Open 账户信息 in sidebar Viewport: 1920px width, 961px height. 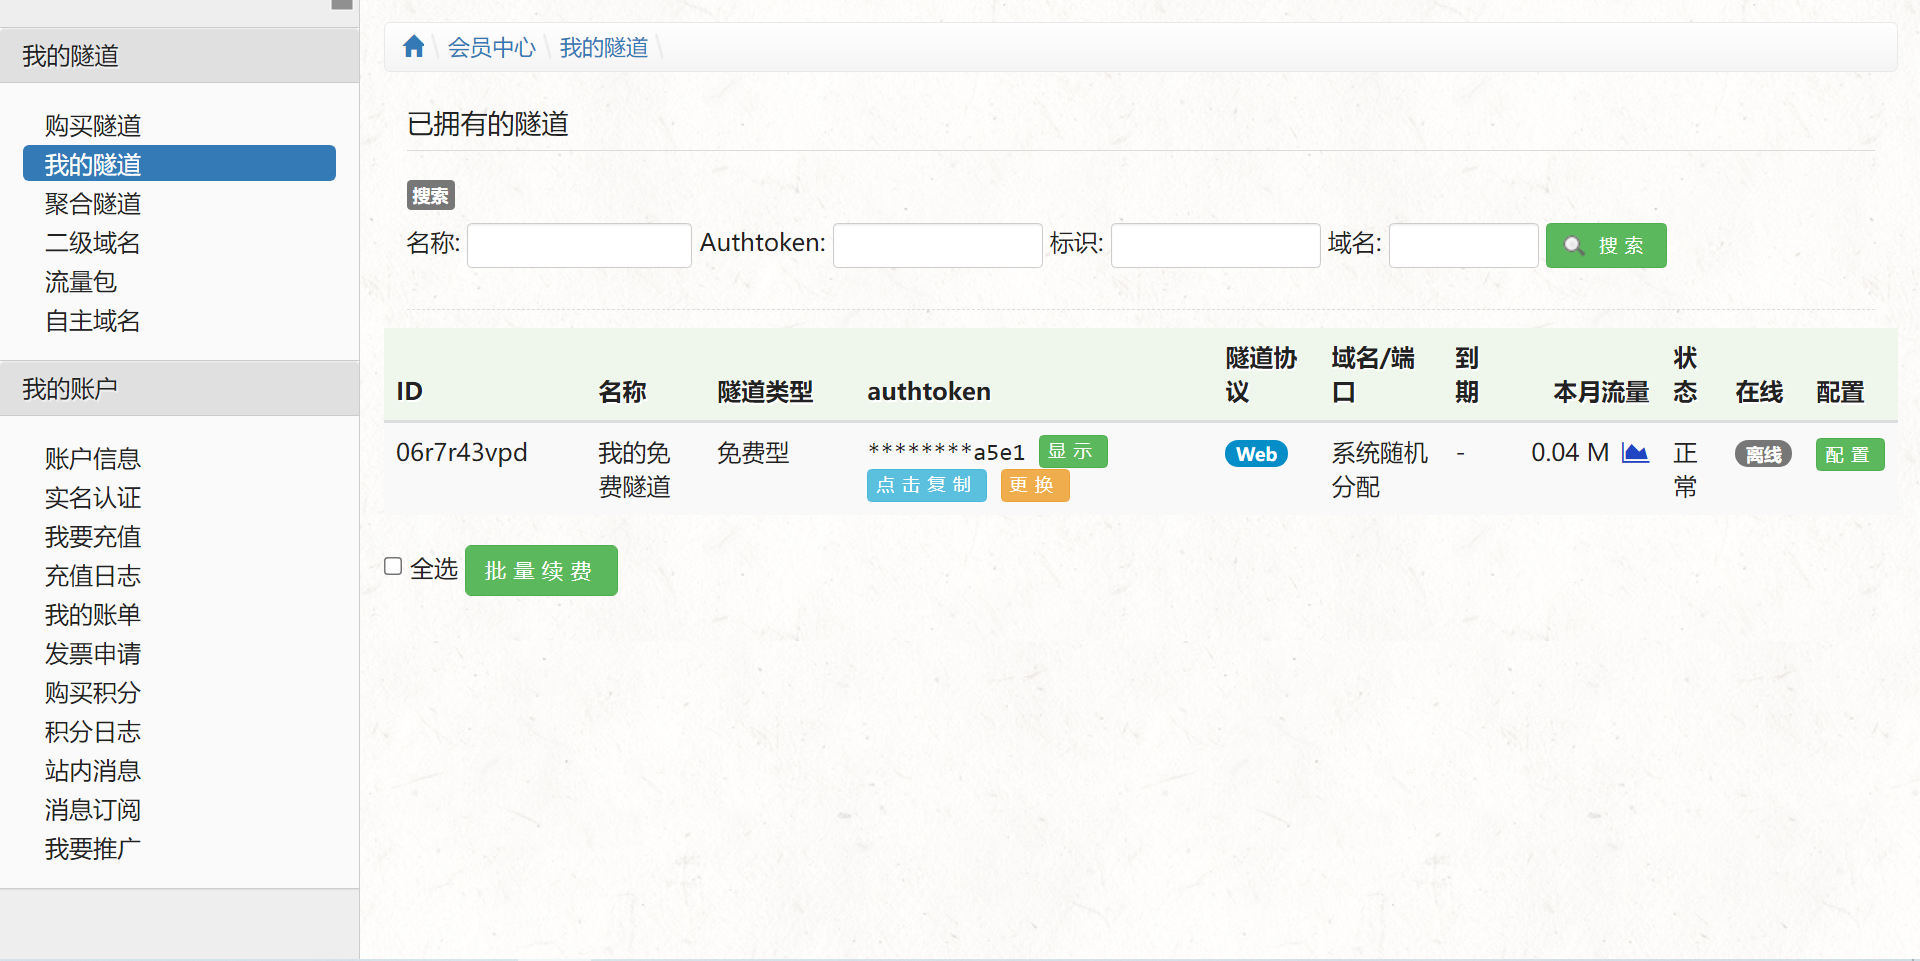point(93,458)
